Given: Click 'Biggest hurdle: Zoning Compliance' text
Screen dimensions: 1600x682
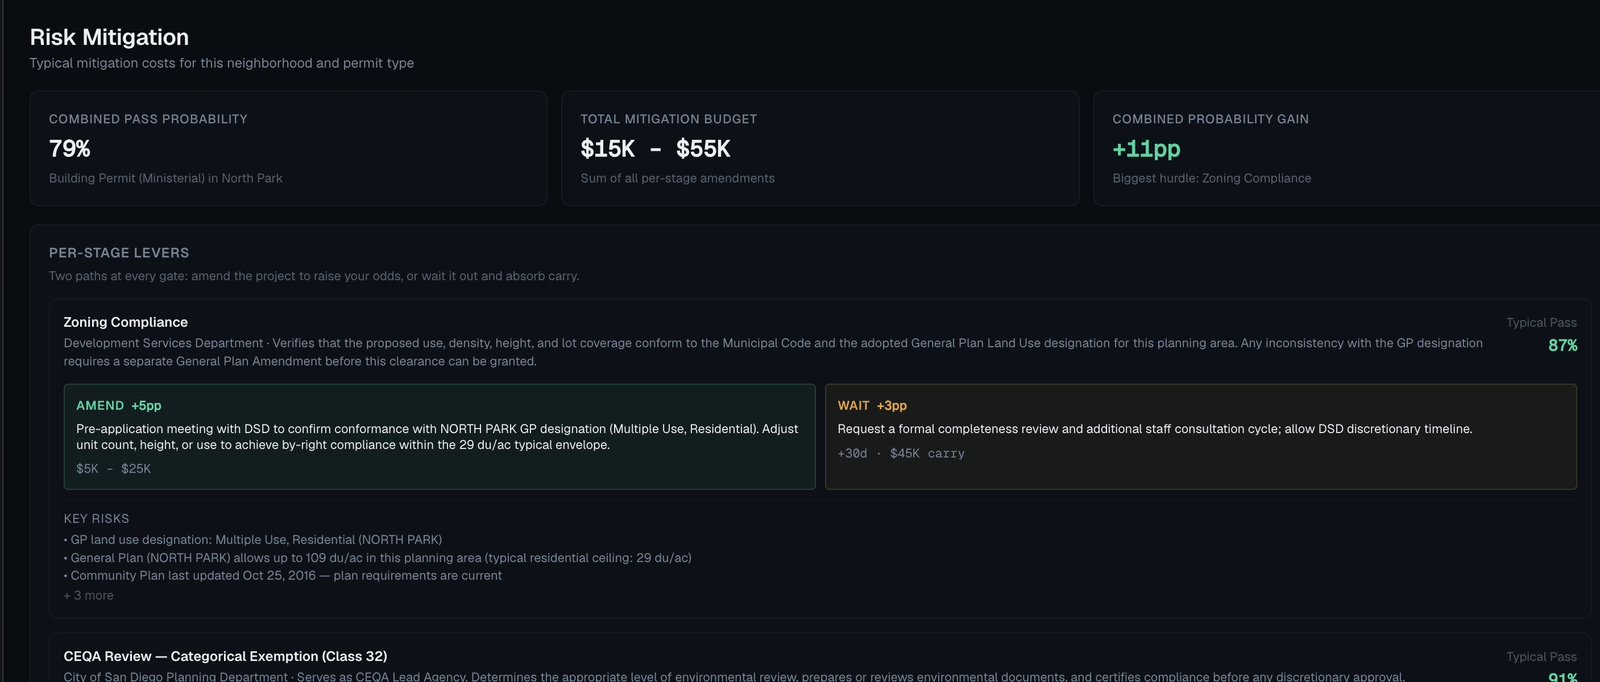Looking at the screenshot, I should 1212,178.
